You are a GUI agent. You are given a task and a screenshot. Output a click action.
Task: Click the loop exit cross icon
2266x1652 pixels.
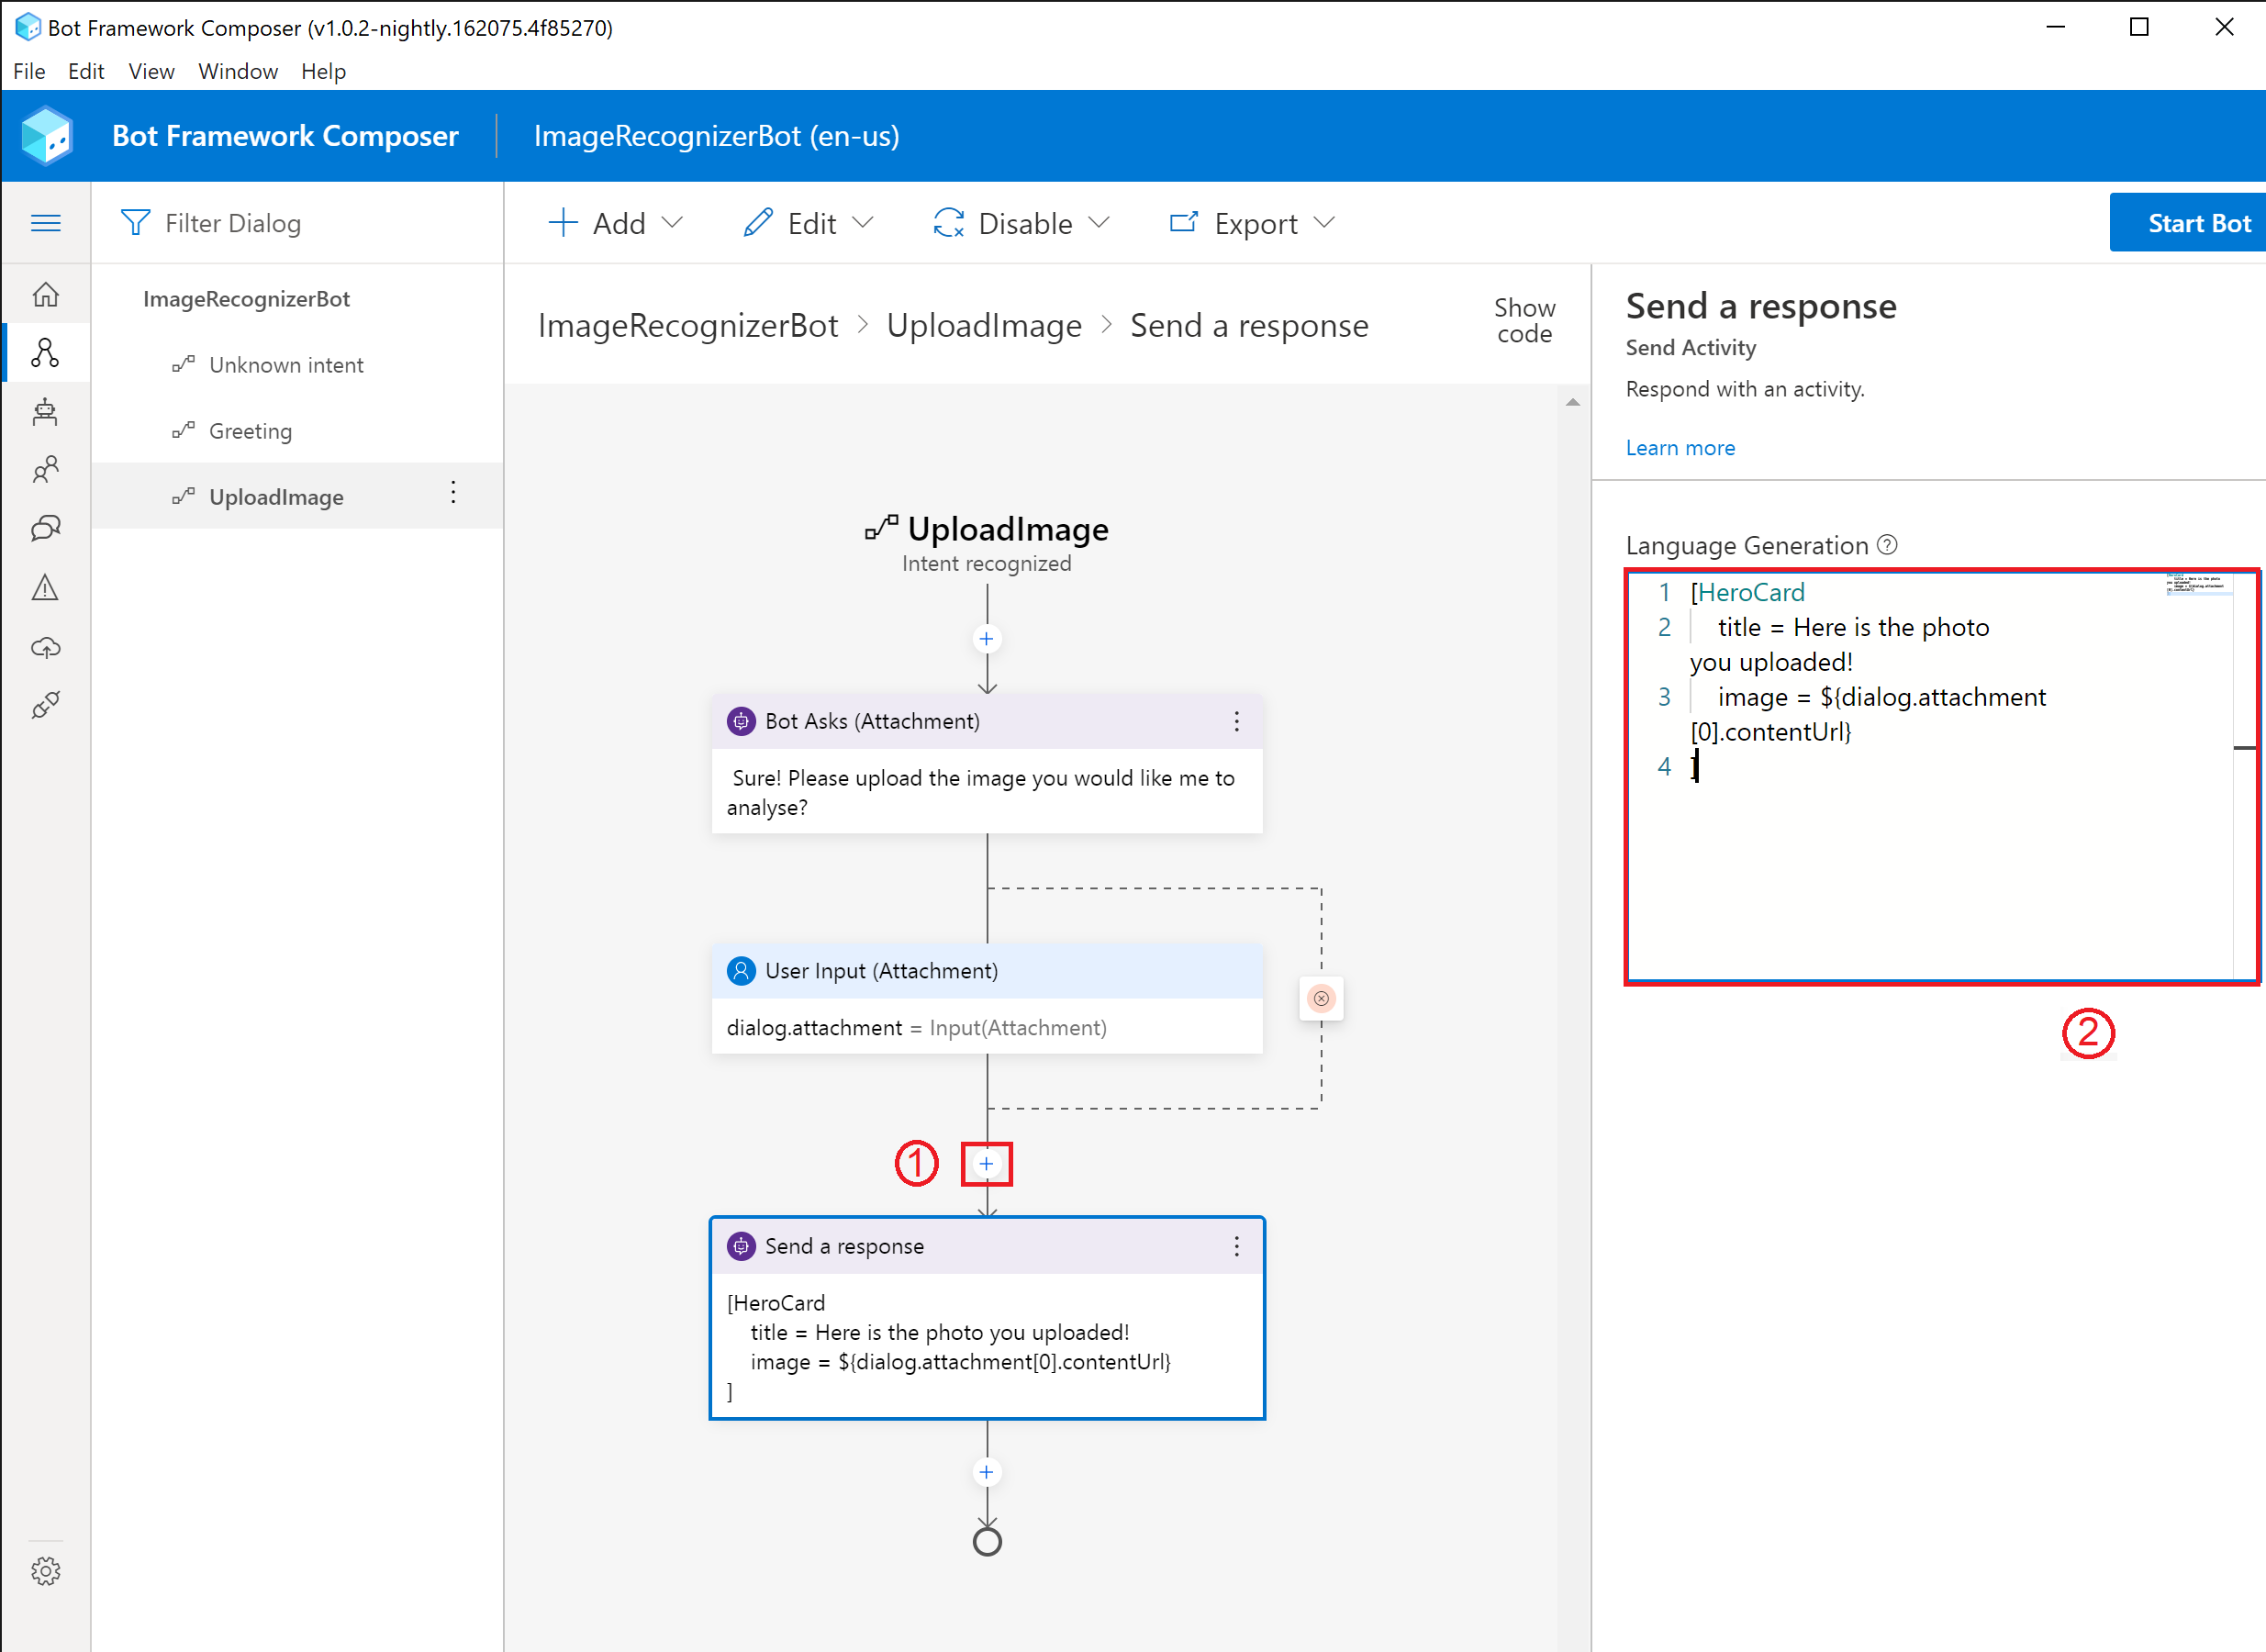pyautogui.click(x=1321, y=999)
